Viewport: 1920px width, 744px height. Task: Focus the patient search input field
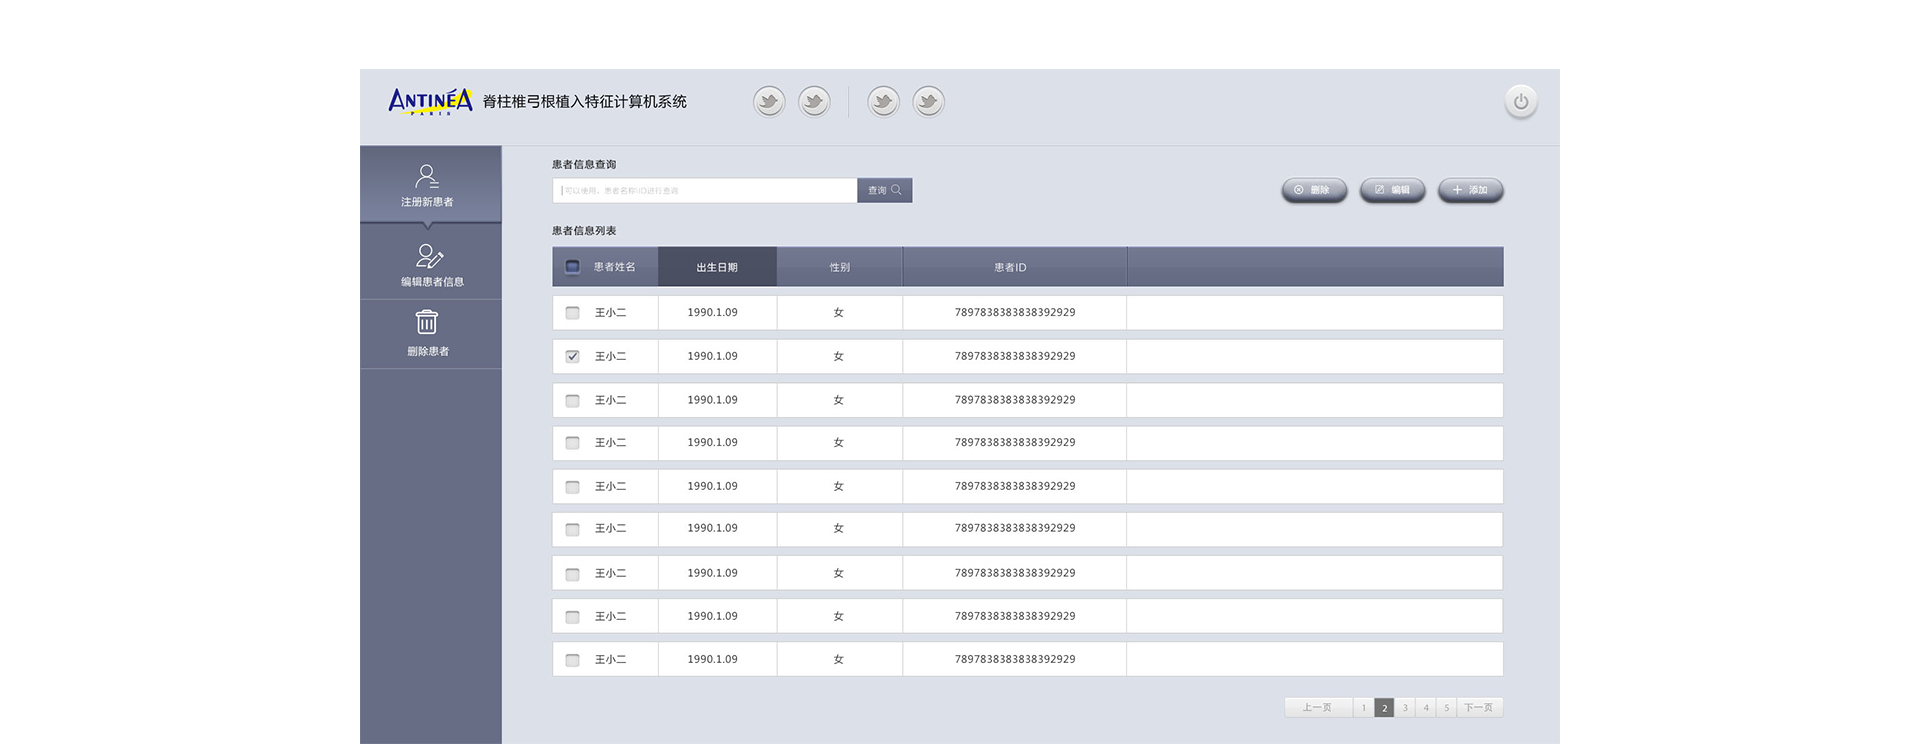(704, 190)
